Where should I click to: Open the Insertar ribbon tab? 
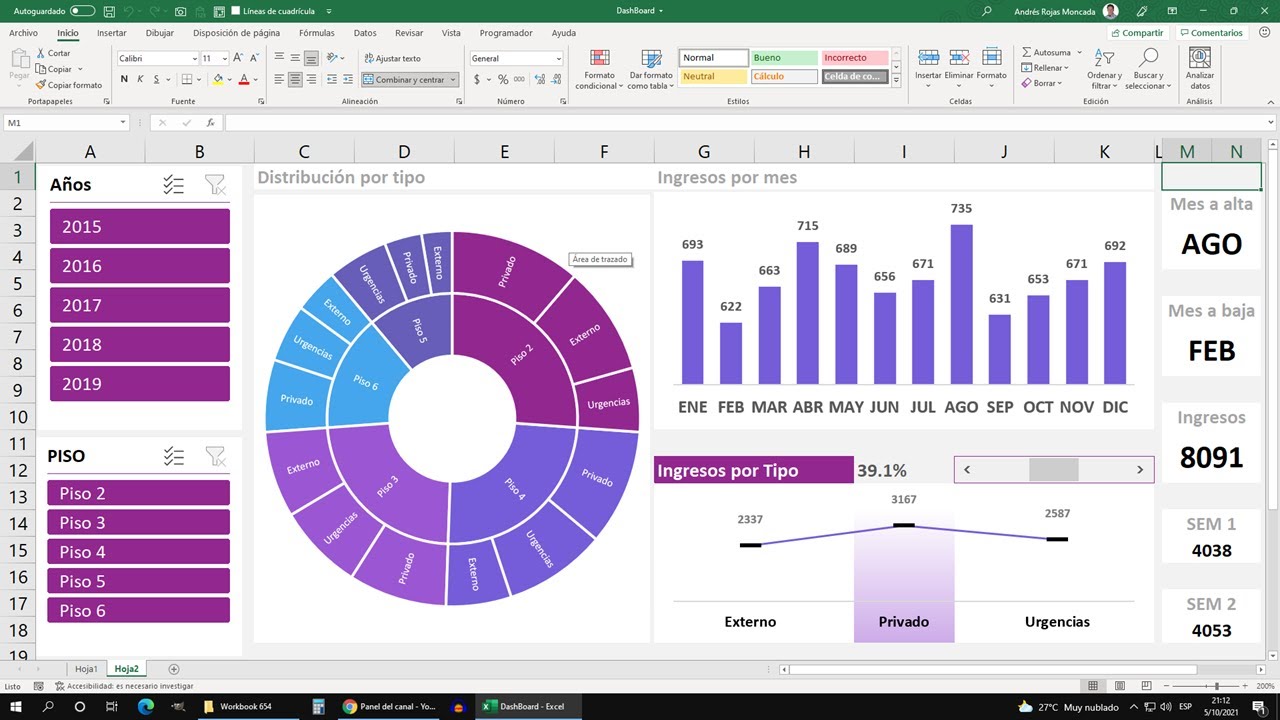pyautogui.click(x=111, y=33)
